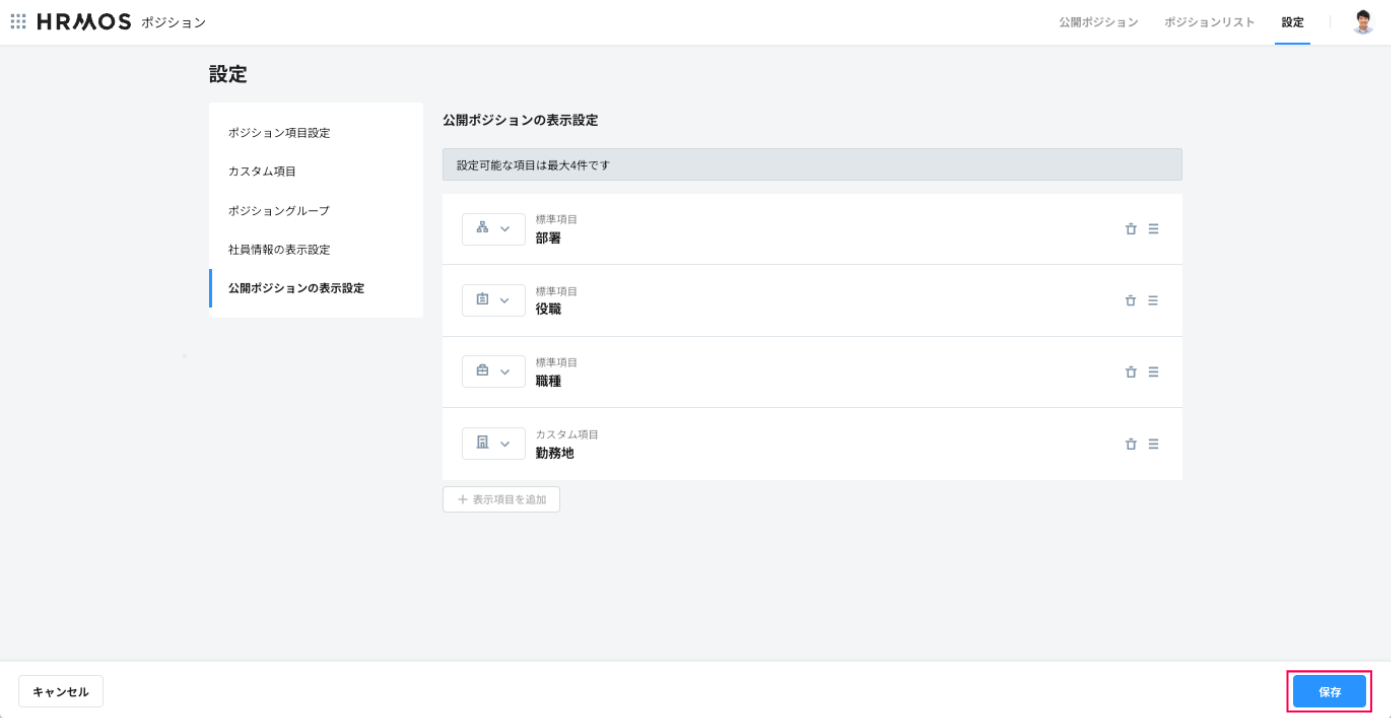
Task: Open the icon selector for 役職
Action: pos(493,301)
